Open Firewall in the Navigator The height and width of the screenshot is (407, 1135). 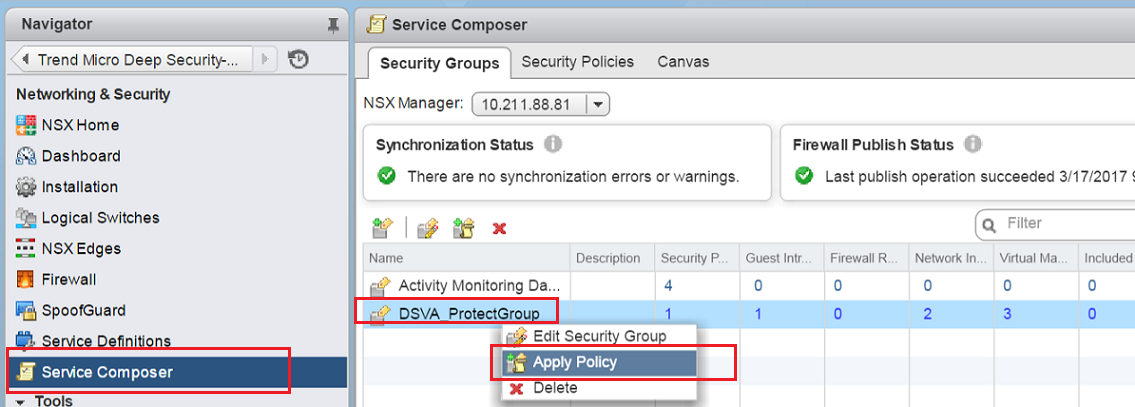[x=69, y=280]
